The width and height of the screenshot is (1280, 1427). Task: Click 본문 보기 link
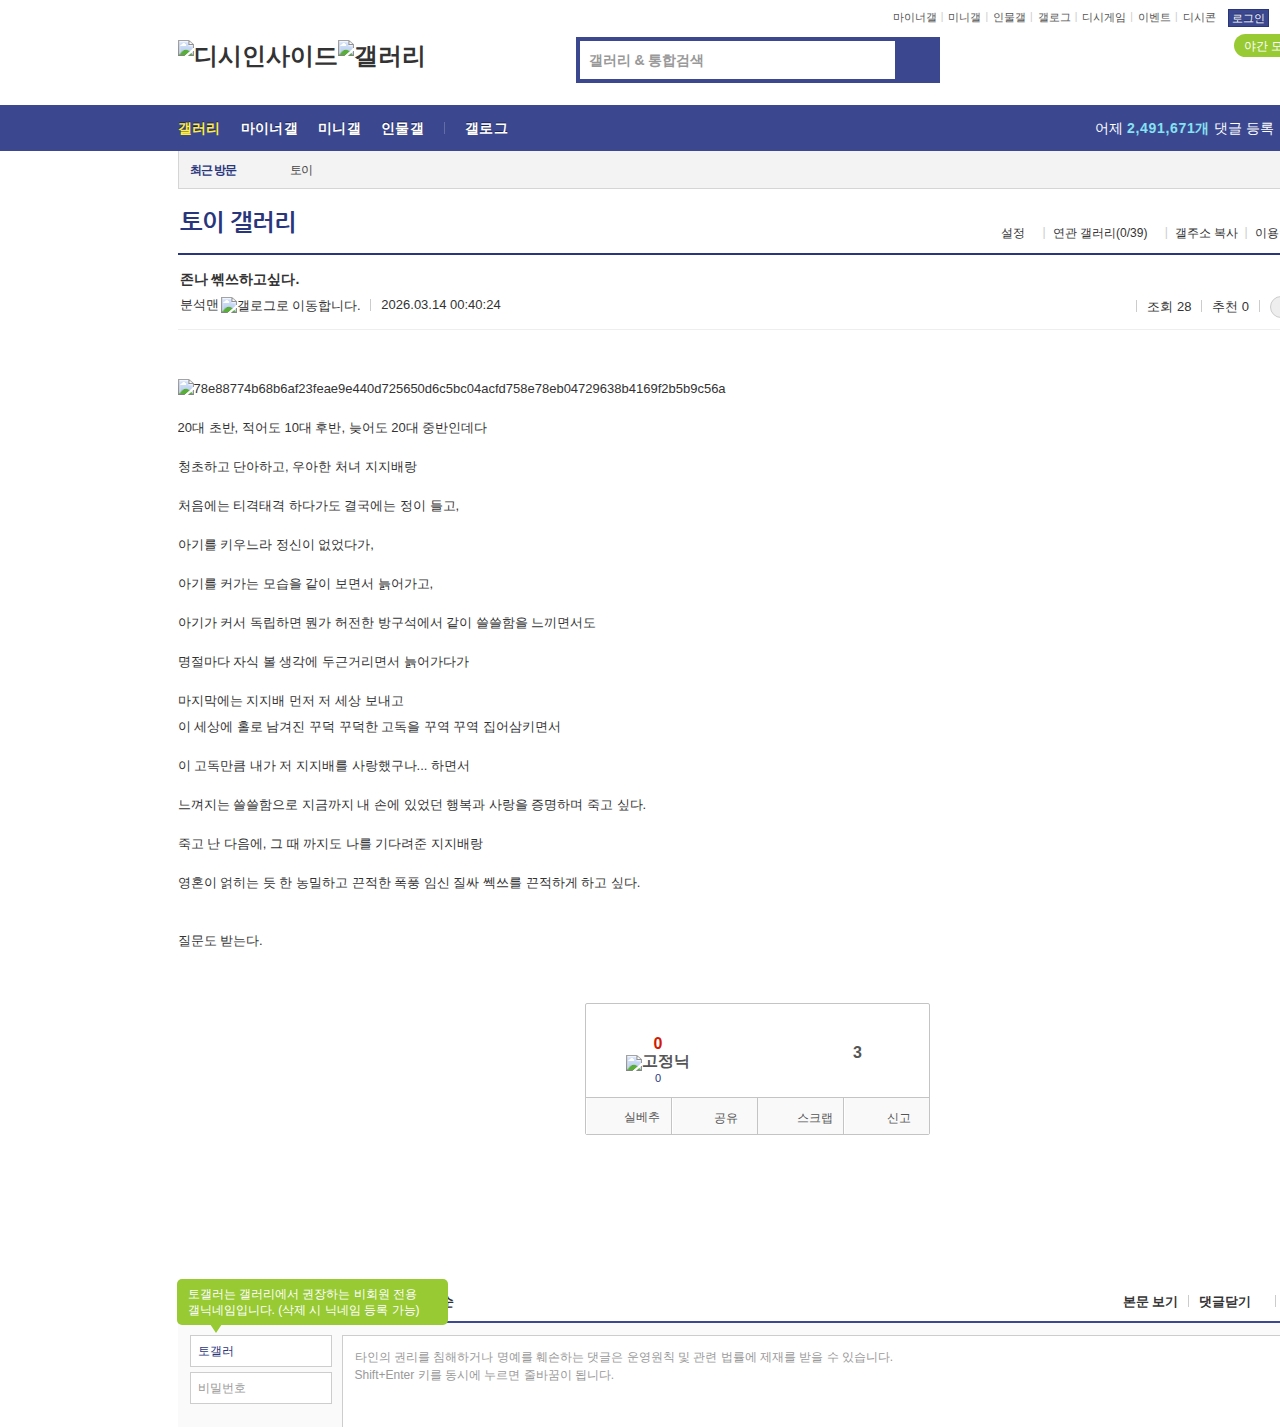pyautogui.click(x=1150, y=1302)
